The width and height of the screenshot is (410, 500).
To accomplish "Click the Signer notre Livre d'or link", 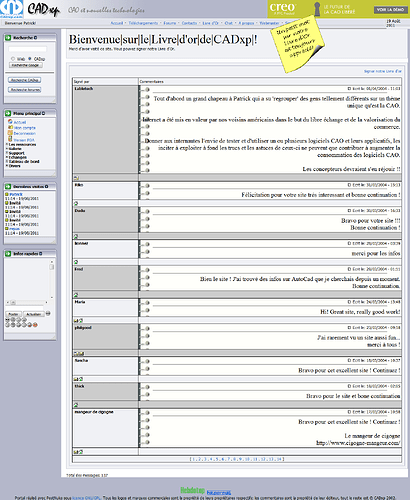I will click(383, 71).
